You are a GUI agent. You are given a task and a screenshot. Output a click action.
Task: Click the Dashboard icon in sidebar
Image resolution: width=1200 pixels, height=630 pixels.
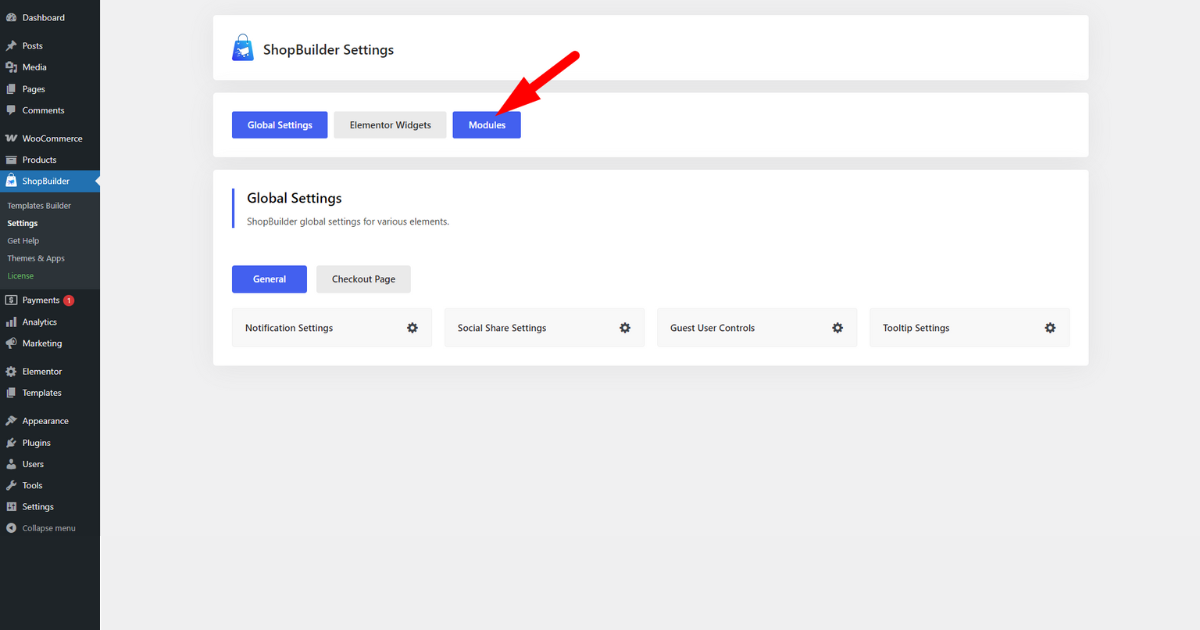[11, 17]
